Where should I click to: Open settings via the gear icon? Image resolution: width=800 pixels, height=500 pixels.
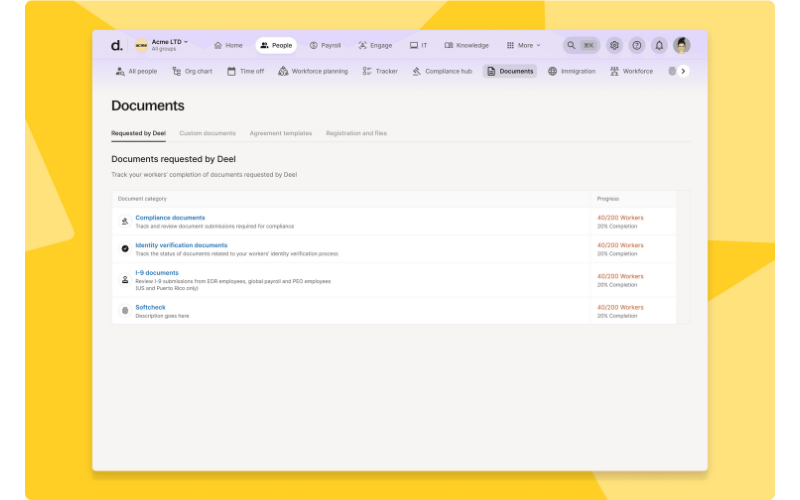coord(614,45)
